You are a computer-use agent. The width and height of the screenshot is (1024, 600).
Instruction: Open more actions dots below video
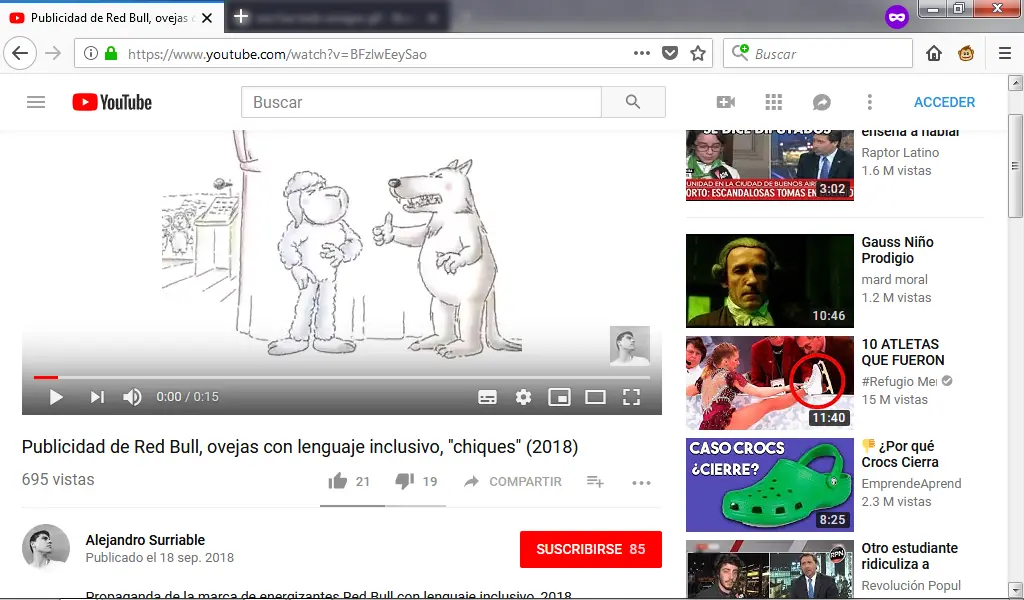click(641, 483)
